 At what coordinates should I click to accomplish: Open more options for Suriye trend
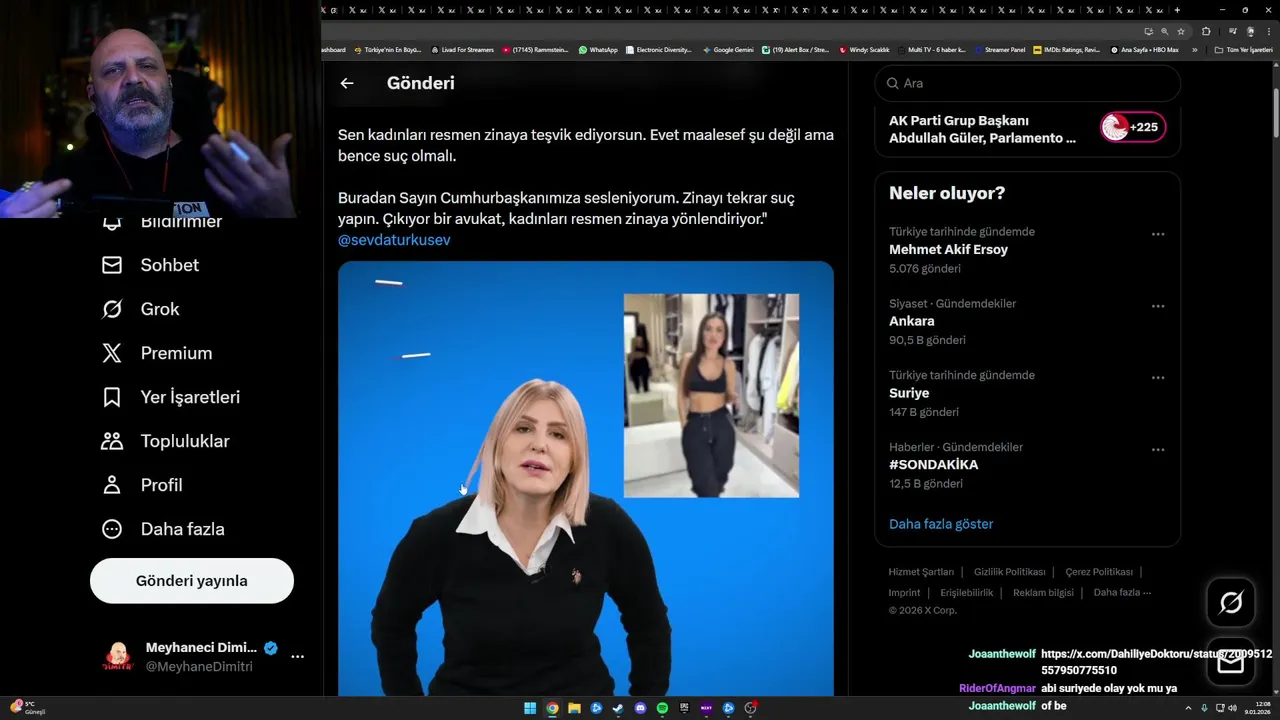(1158, 378)
